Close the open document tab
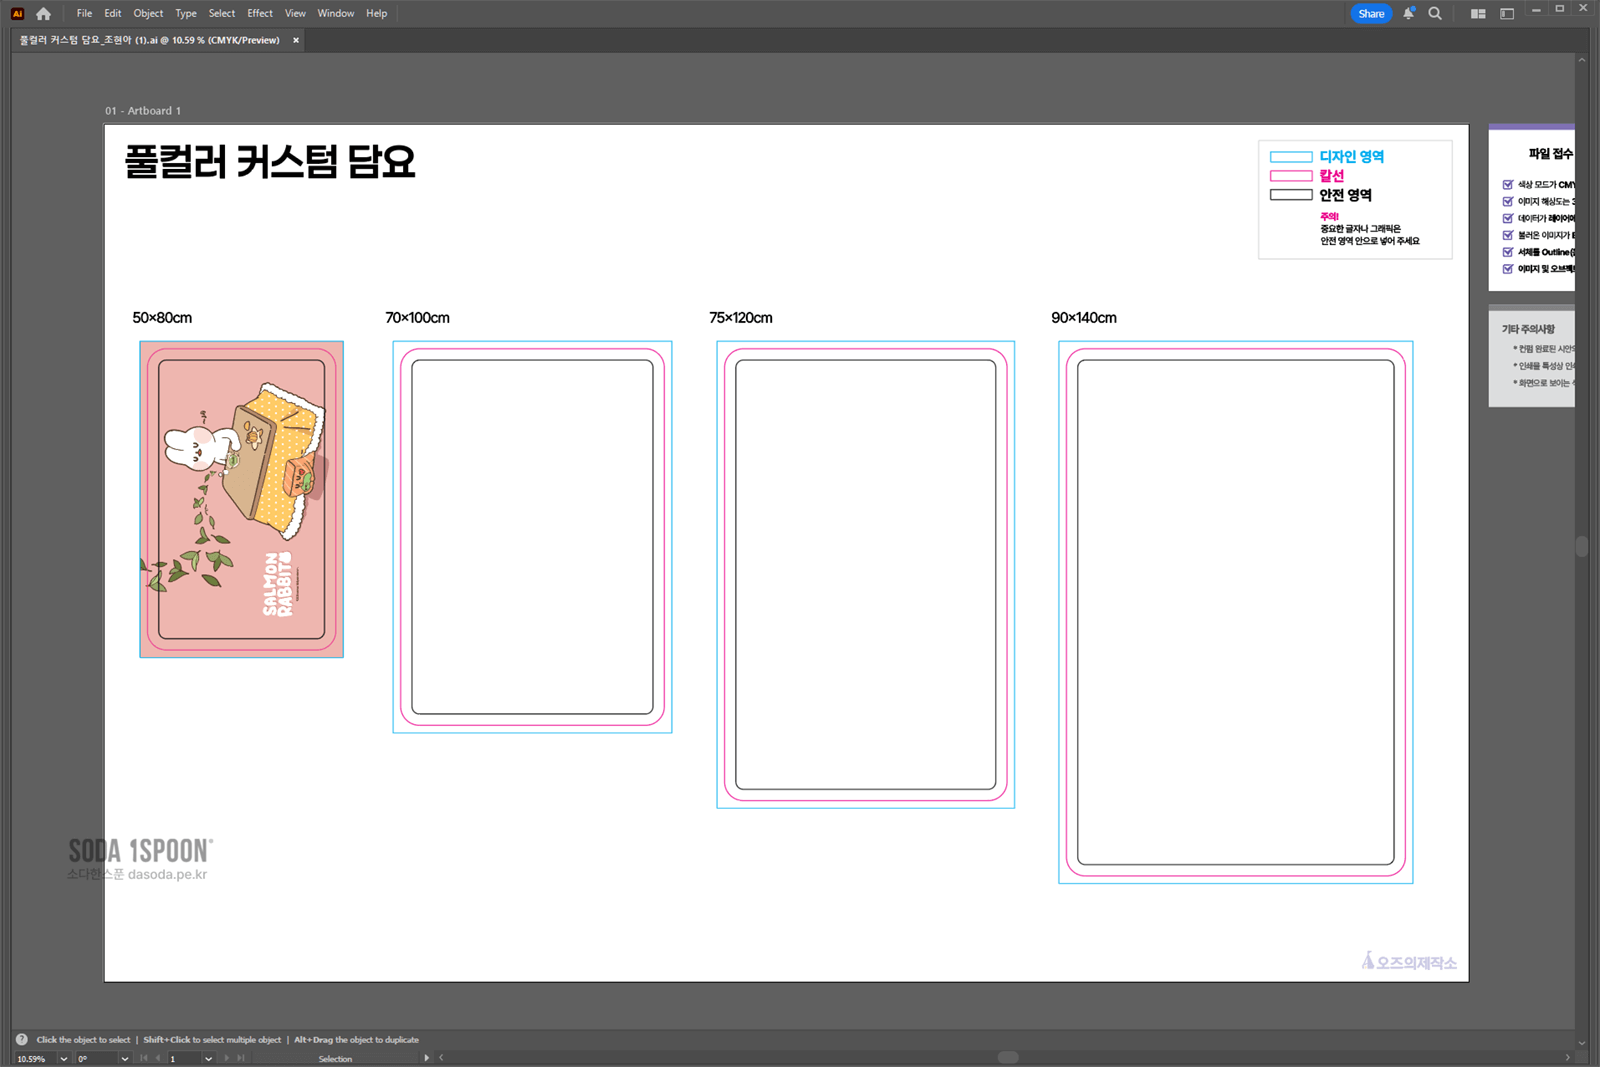Screen dimensions: 1600x1067 [296, 41]
